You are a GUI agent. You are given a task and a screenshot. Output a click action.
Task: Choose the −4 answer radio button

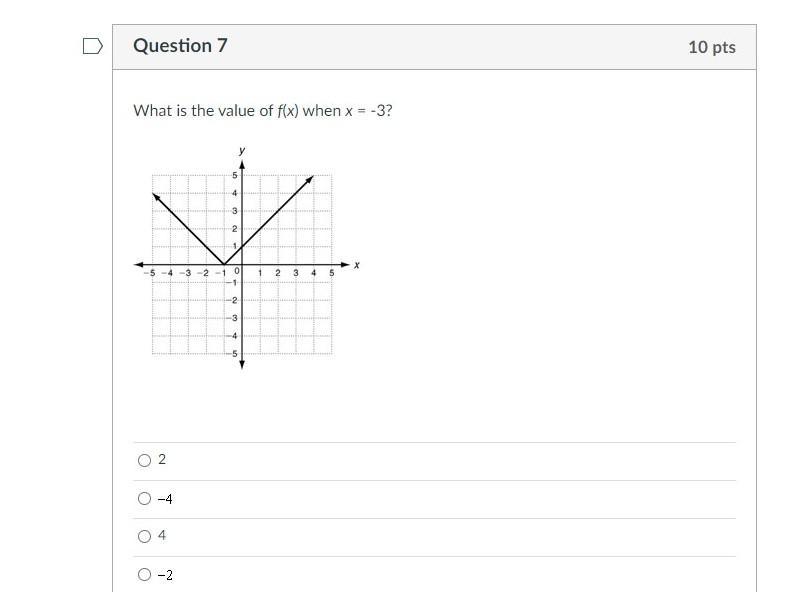pos(145,498)
